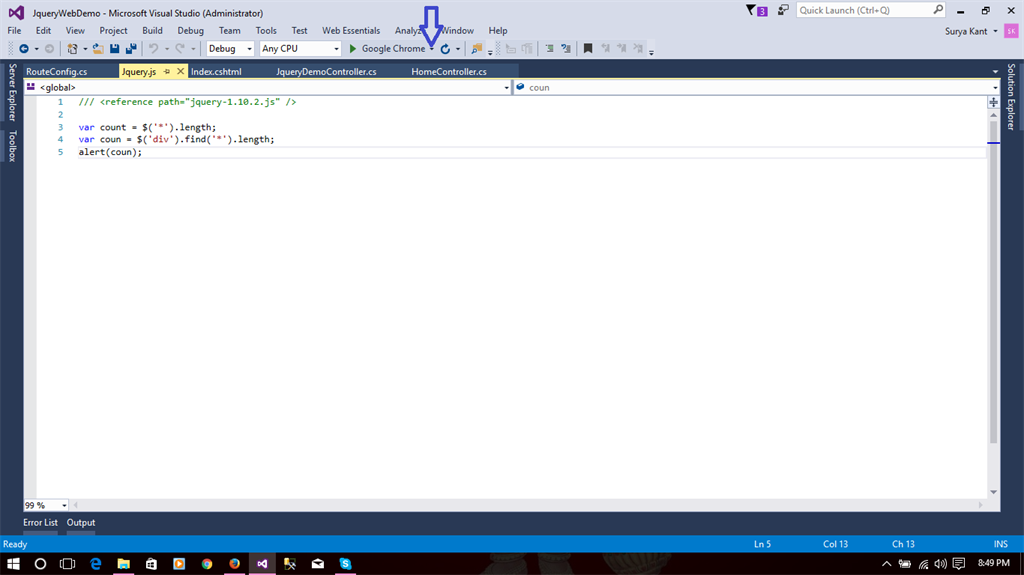Expand the Refresh browser dropdown arrow

tap(458, 49)
